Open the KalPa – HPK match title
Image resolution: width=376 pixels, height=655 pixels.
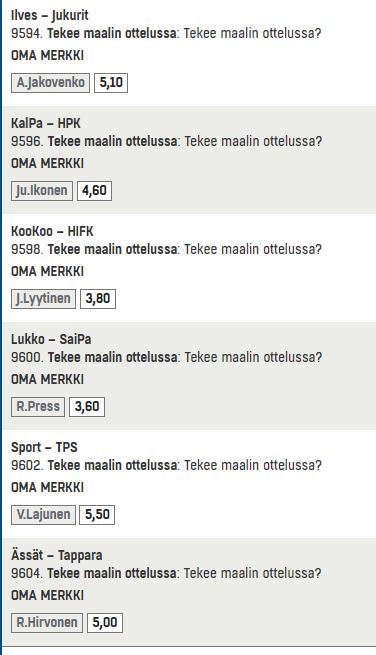pos(46,123)
